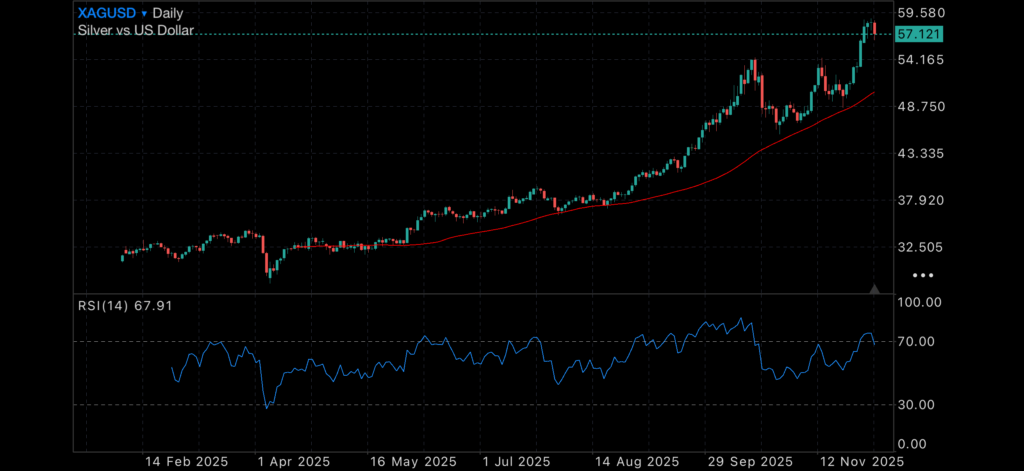The width and height of the screenshot is (1024, 471).
Task: Select the current price tag 57.121
Action: pyautogui.click(x=919, y=34)
